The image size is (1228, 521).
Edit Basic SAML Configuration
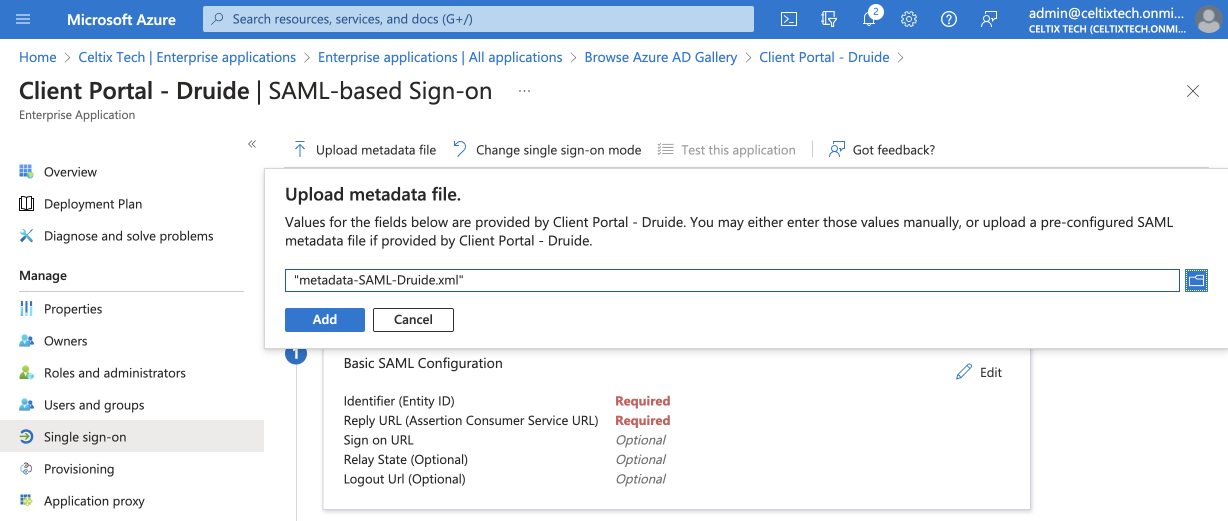point(979,372)
